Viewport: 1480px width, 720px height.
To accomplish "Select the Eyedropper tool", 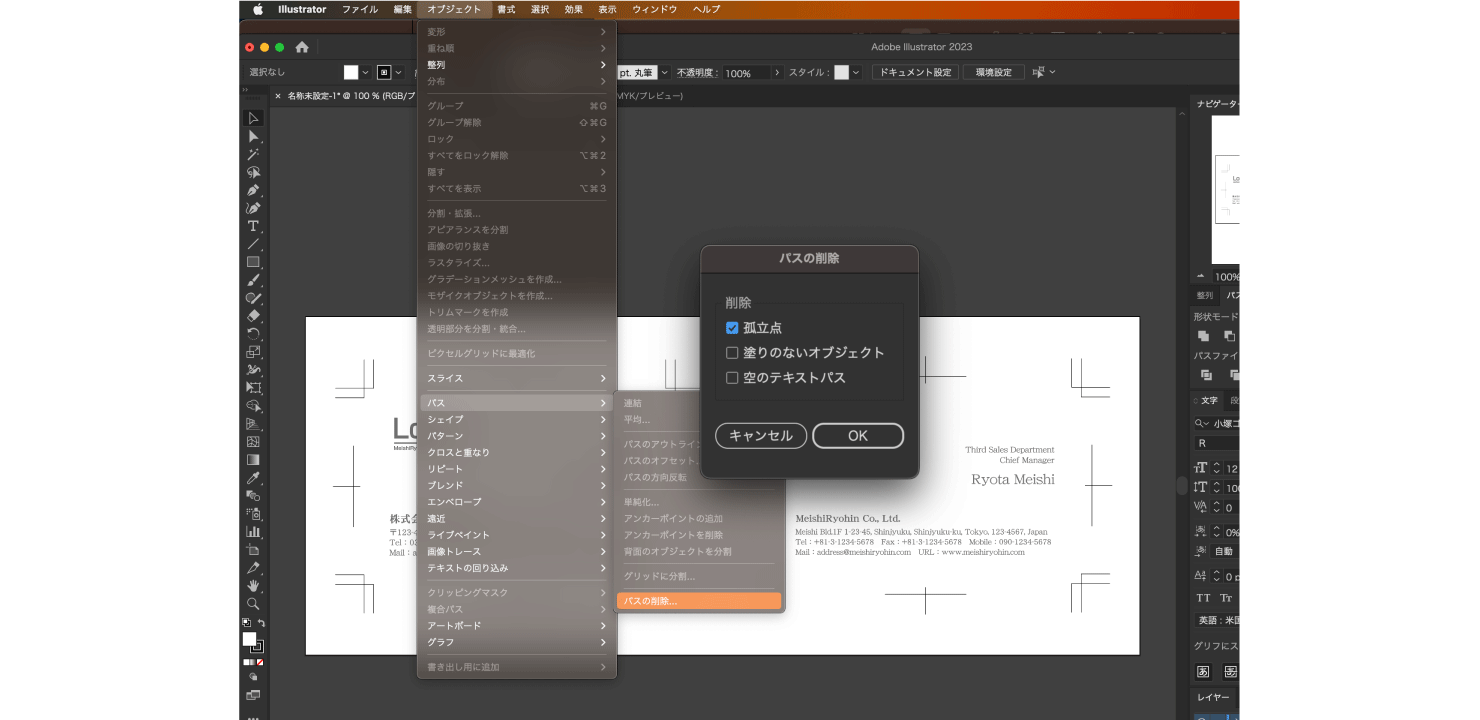I will [x=253, y=478].
